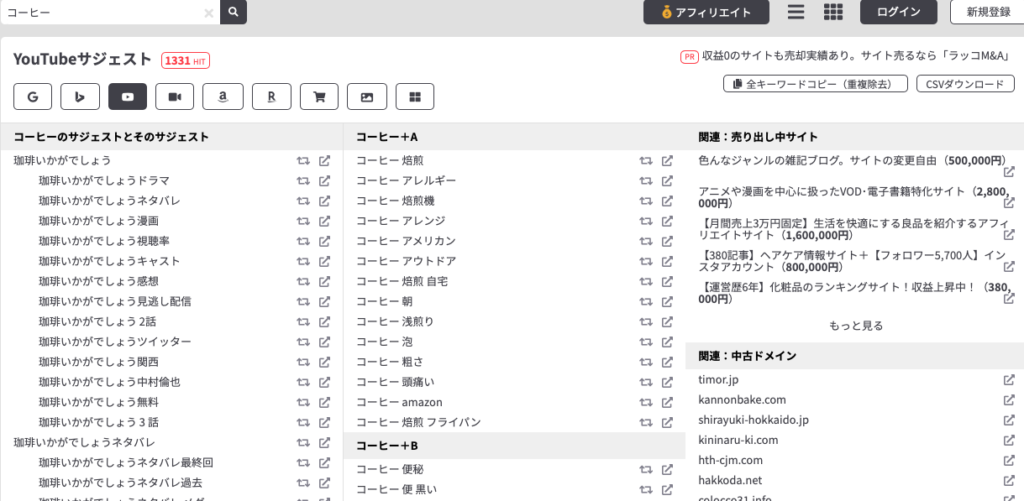
Task: Open the 色んなジャンルの雑記ブログ site listing
Action: [x=852, y=161]
